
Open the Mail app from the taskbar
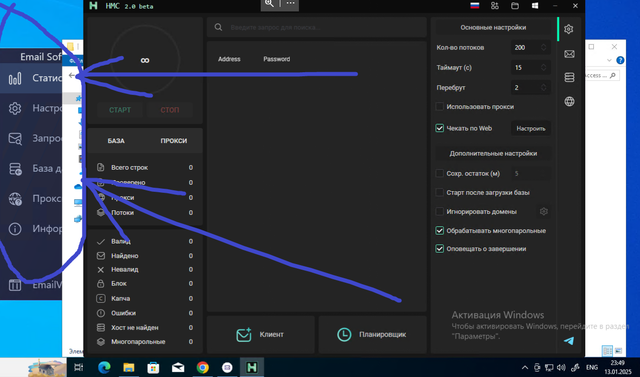pos(178,368)
